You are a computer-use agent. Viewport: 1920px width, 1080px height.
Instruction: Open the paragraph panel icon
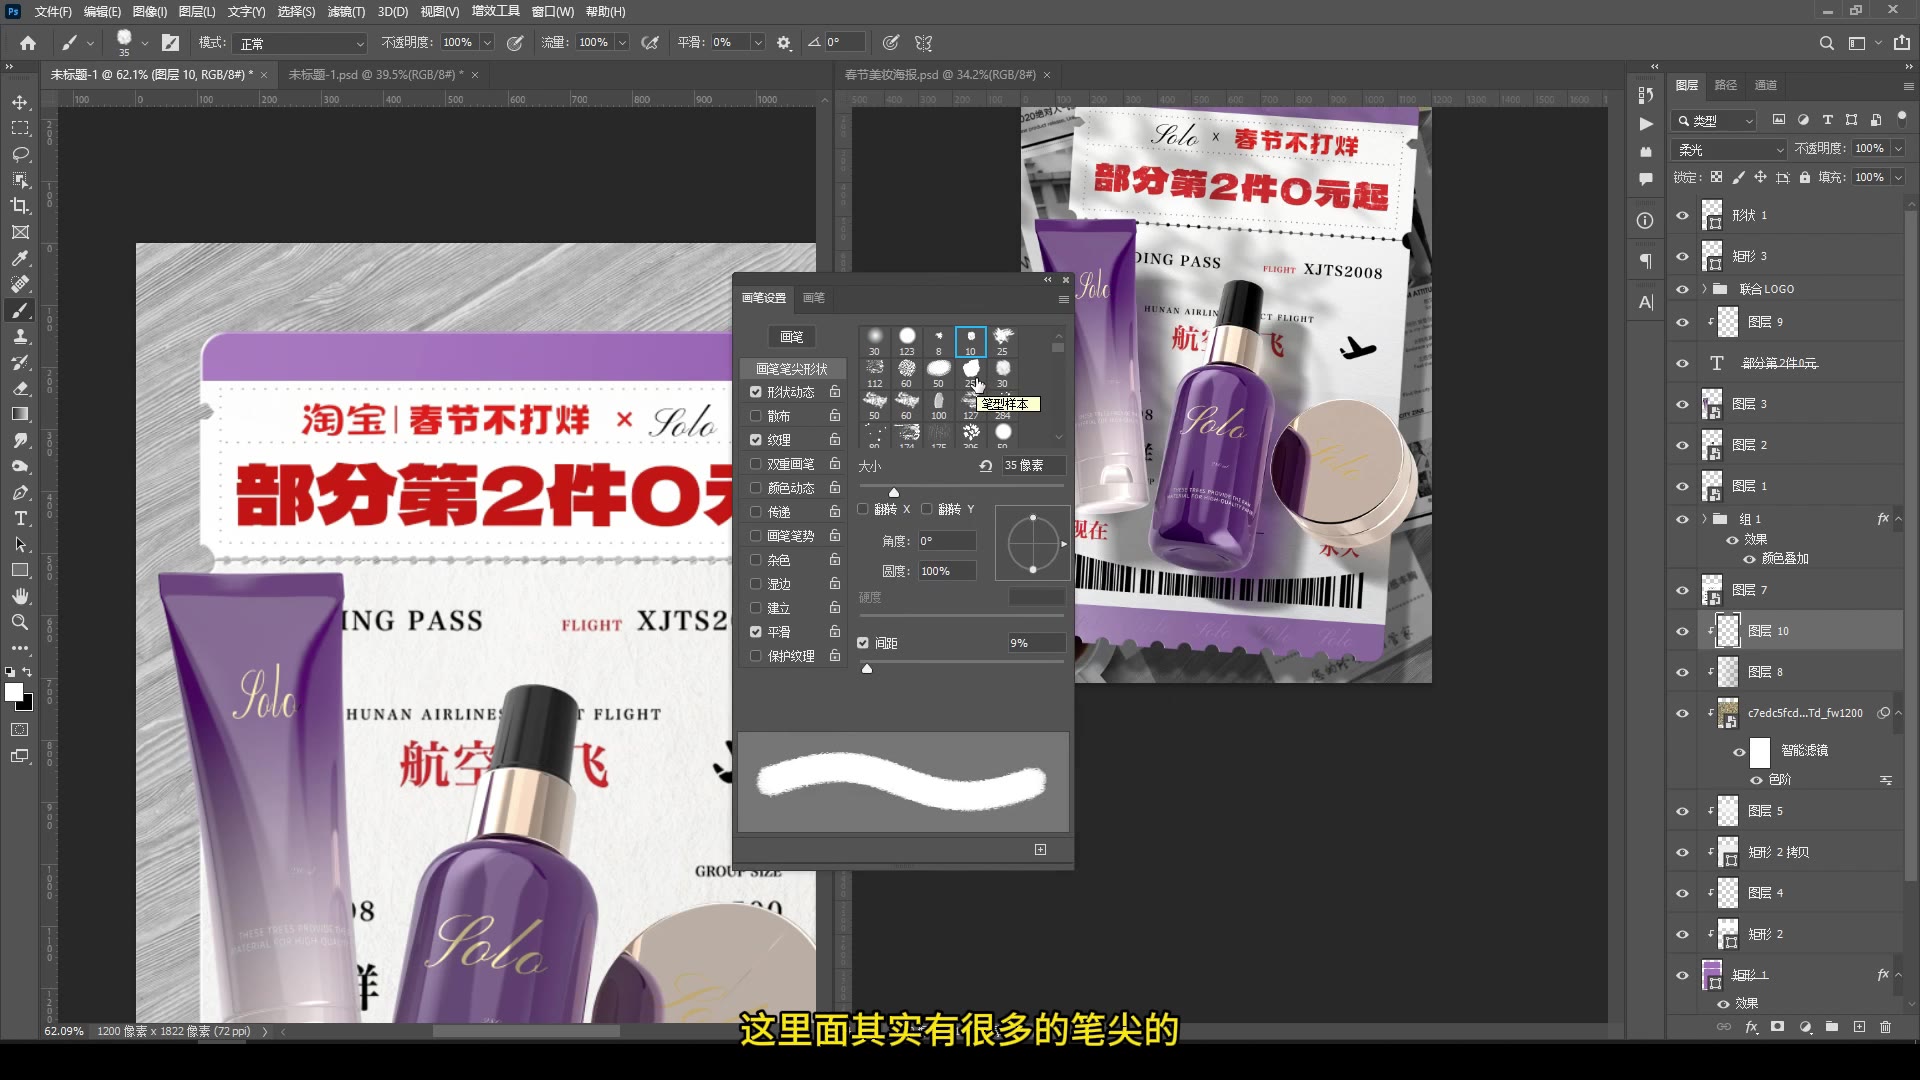1645,261
